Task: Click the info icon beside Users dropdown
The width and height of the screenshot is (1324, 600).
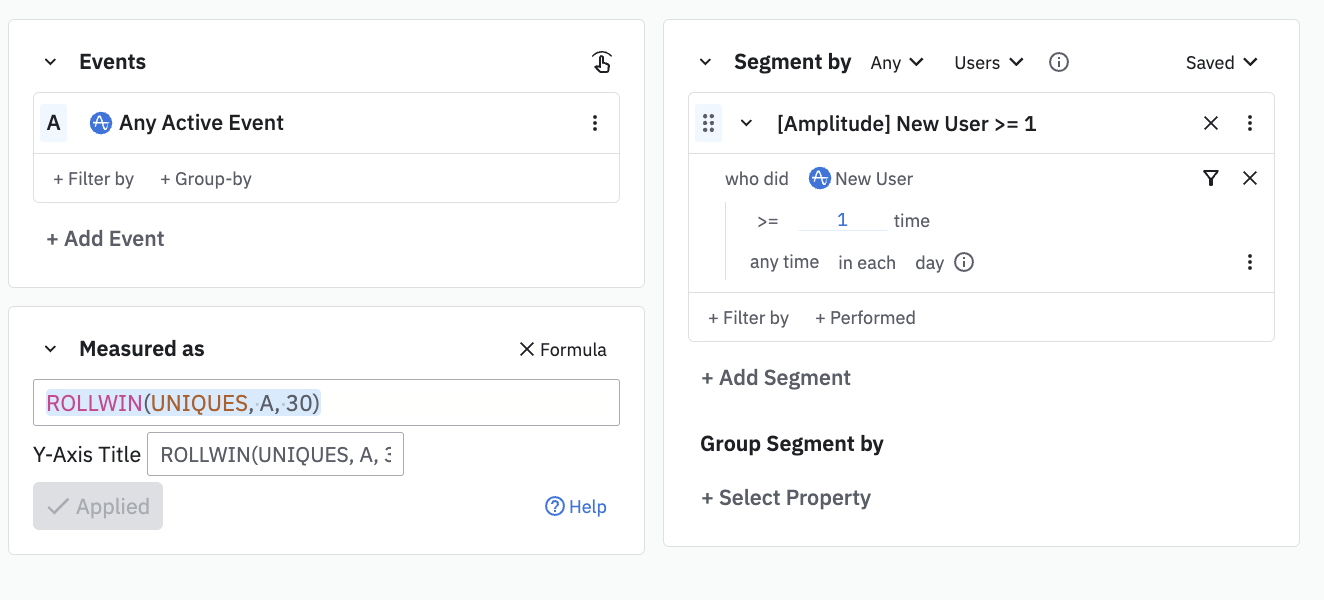Action: pyautogui.click(x=1058, y=62)
